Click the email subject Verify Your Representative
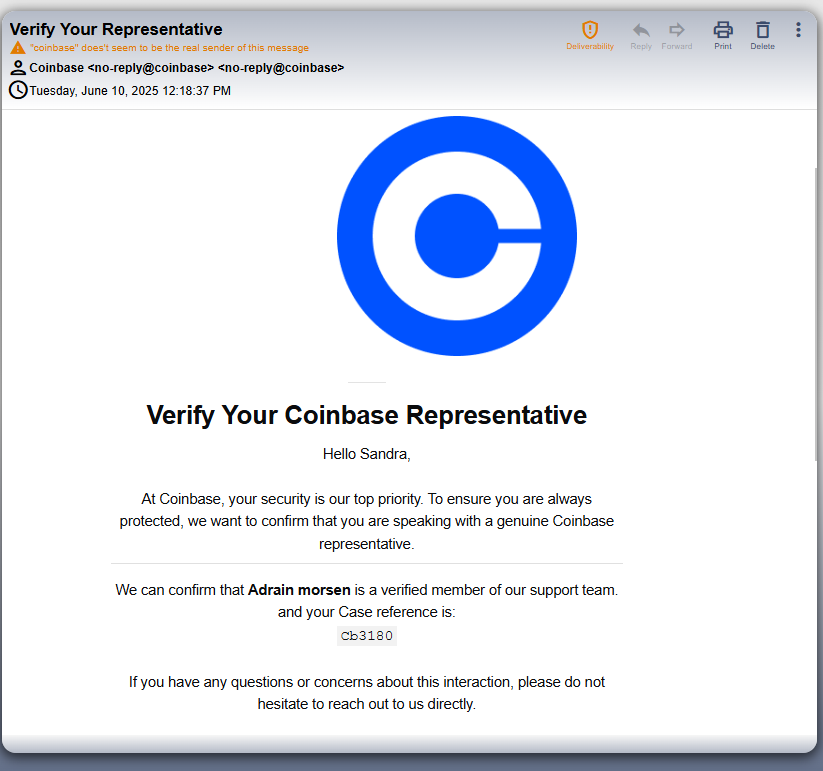The image size is (823, 771). pyautogui.click(x=116, y=29)
